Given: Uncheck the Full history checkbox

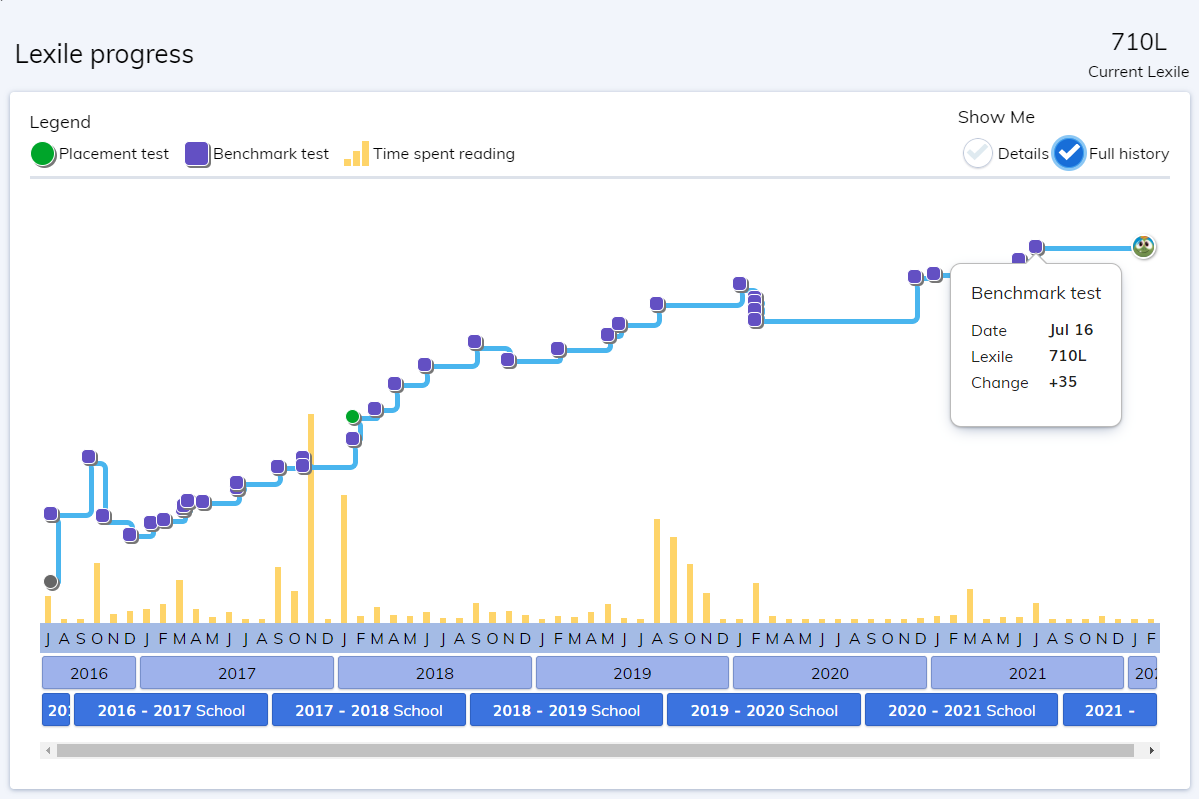Looking at the screenshot, I should [x=1069, y=154].
